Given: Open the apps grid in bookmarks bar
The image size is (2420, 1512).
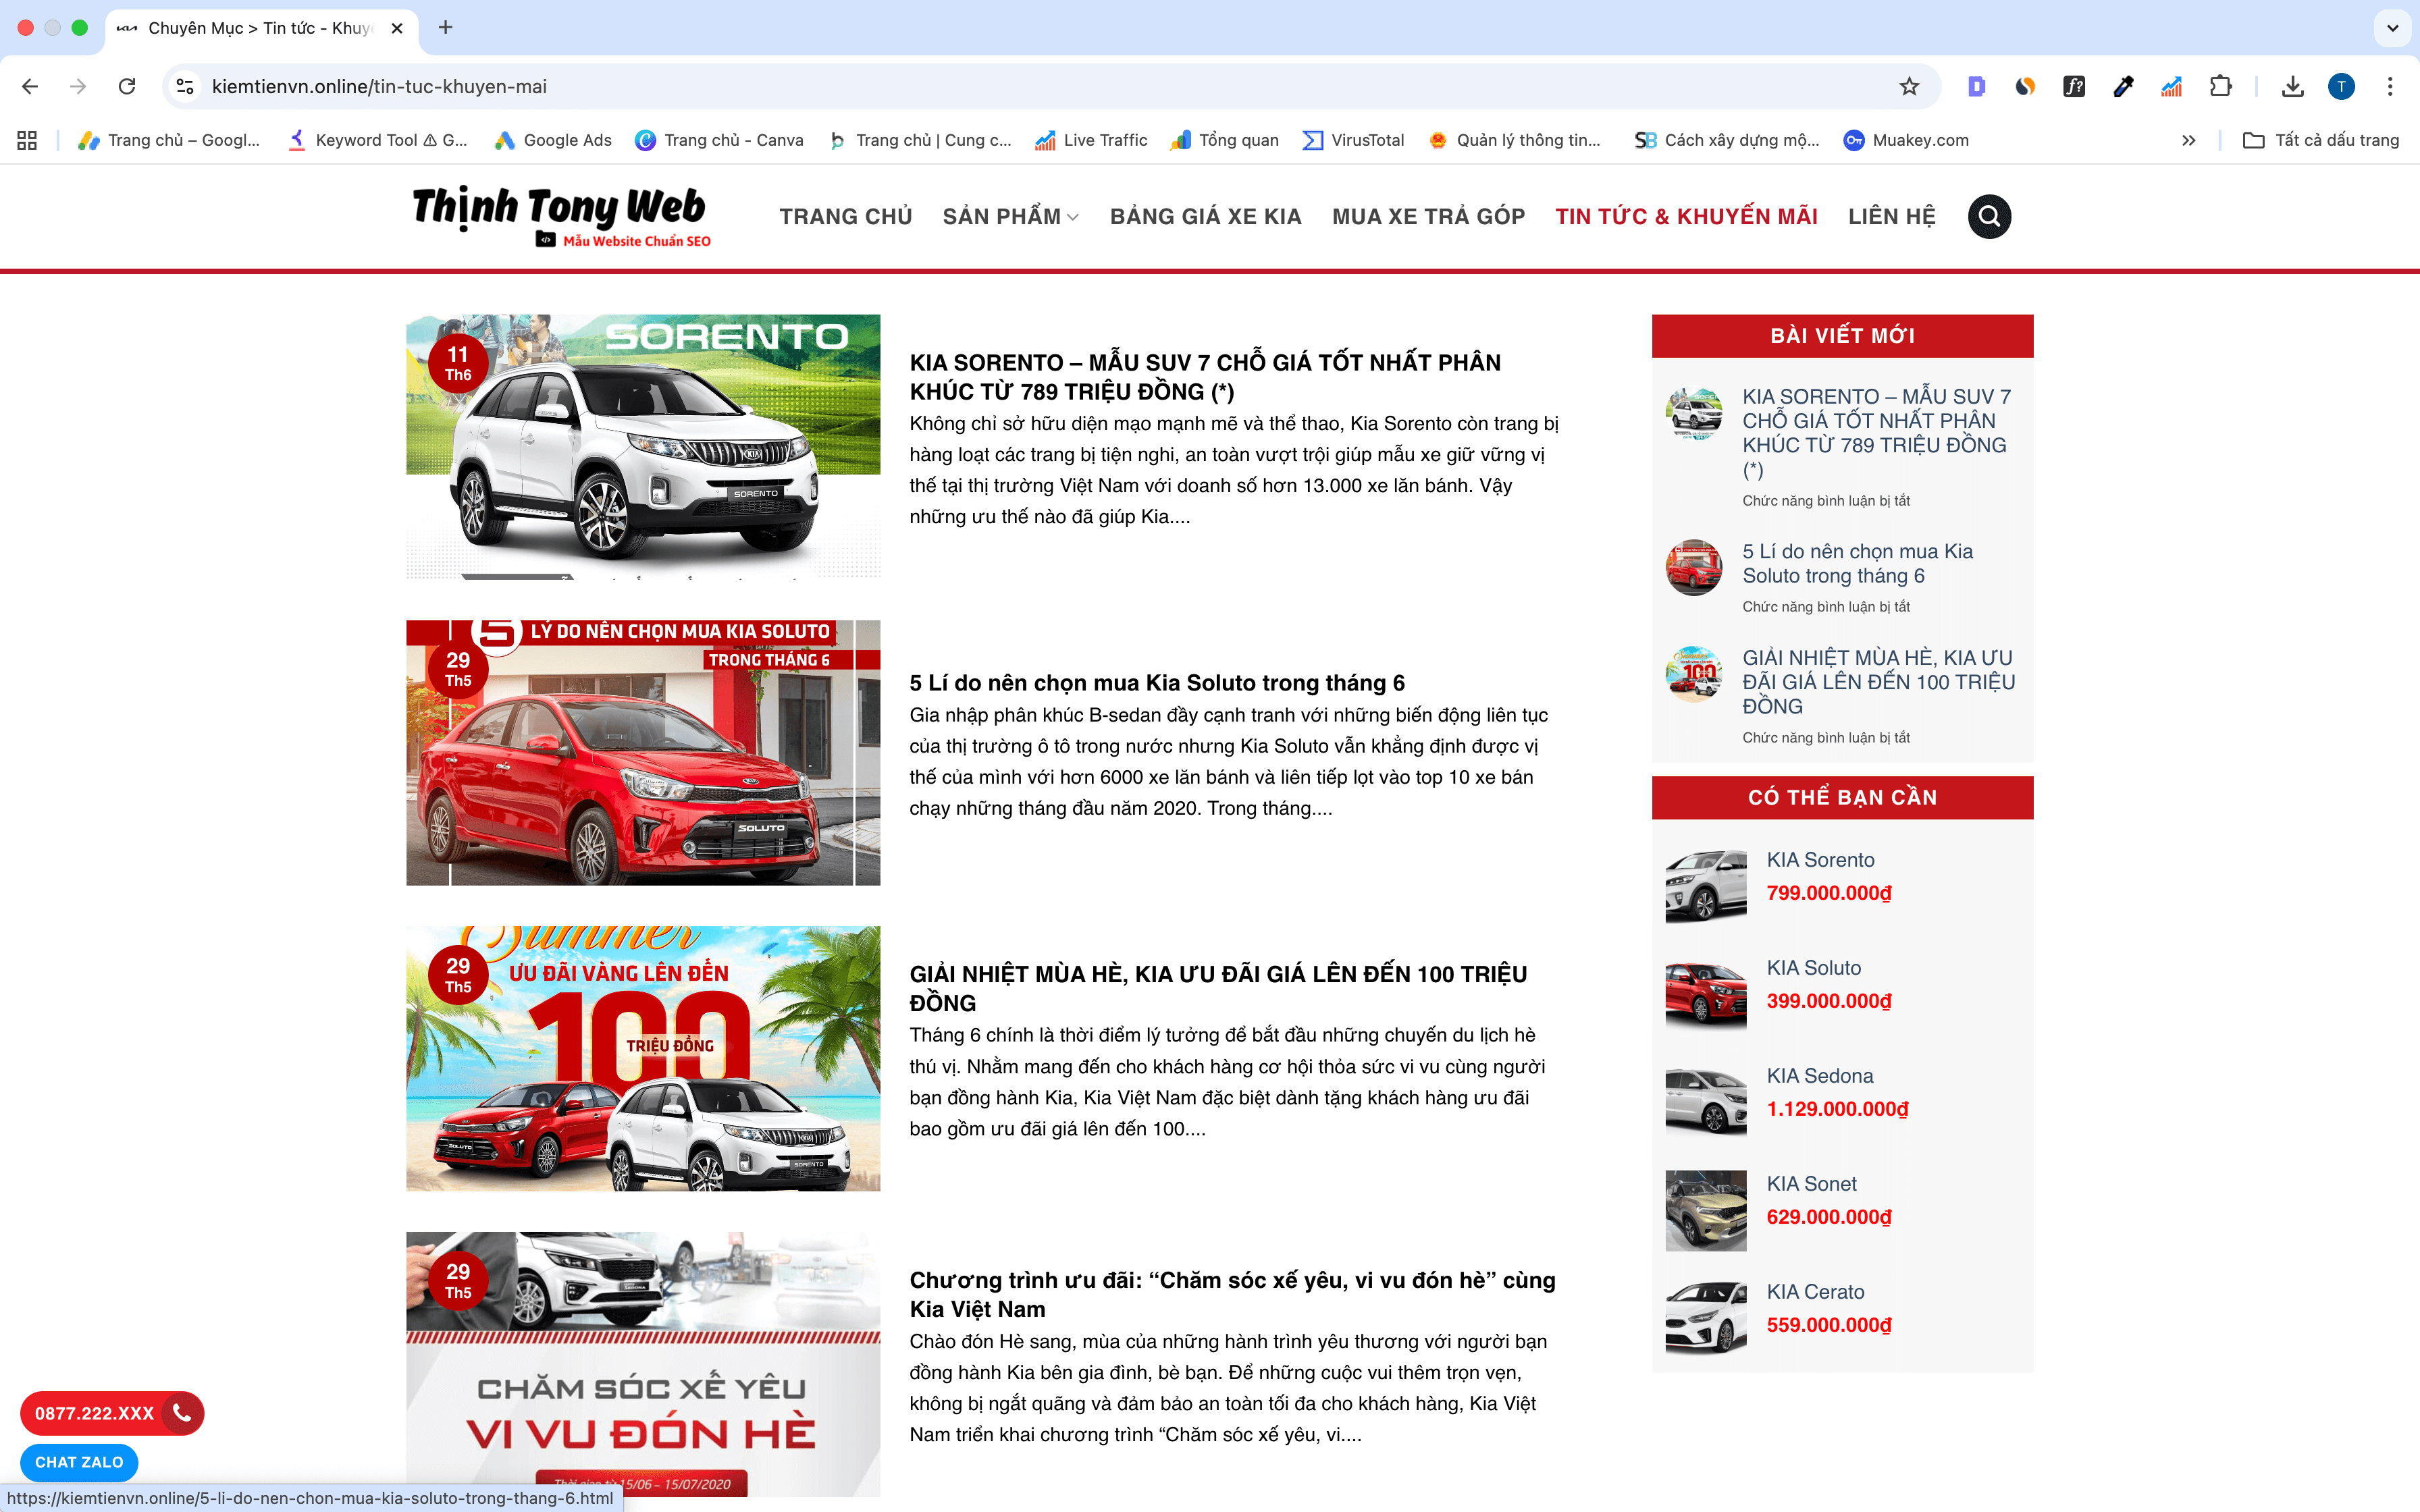Looking at the screenshot, I should click(27, 140).
